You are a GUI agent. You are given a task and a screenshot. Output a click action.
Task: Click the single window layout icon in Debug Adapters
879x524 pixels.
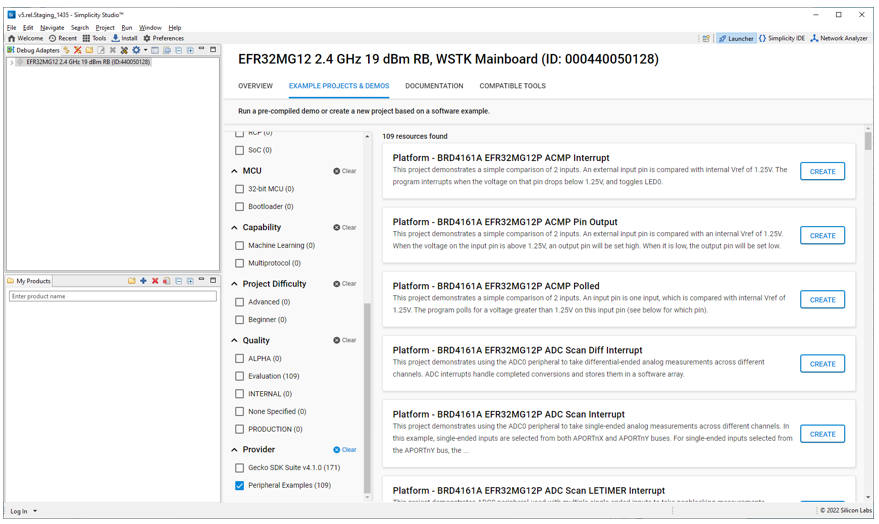coord(155,50)
